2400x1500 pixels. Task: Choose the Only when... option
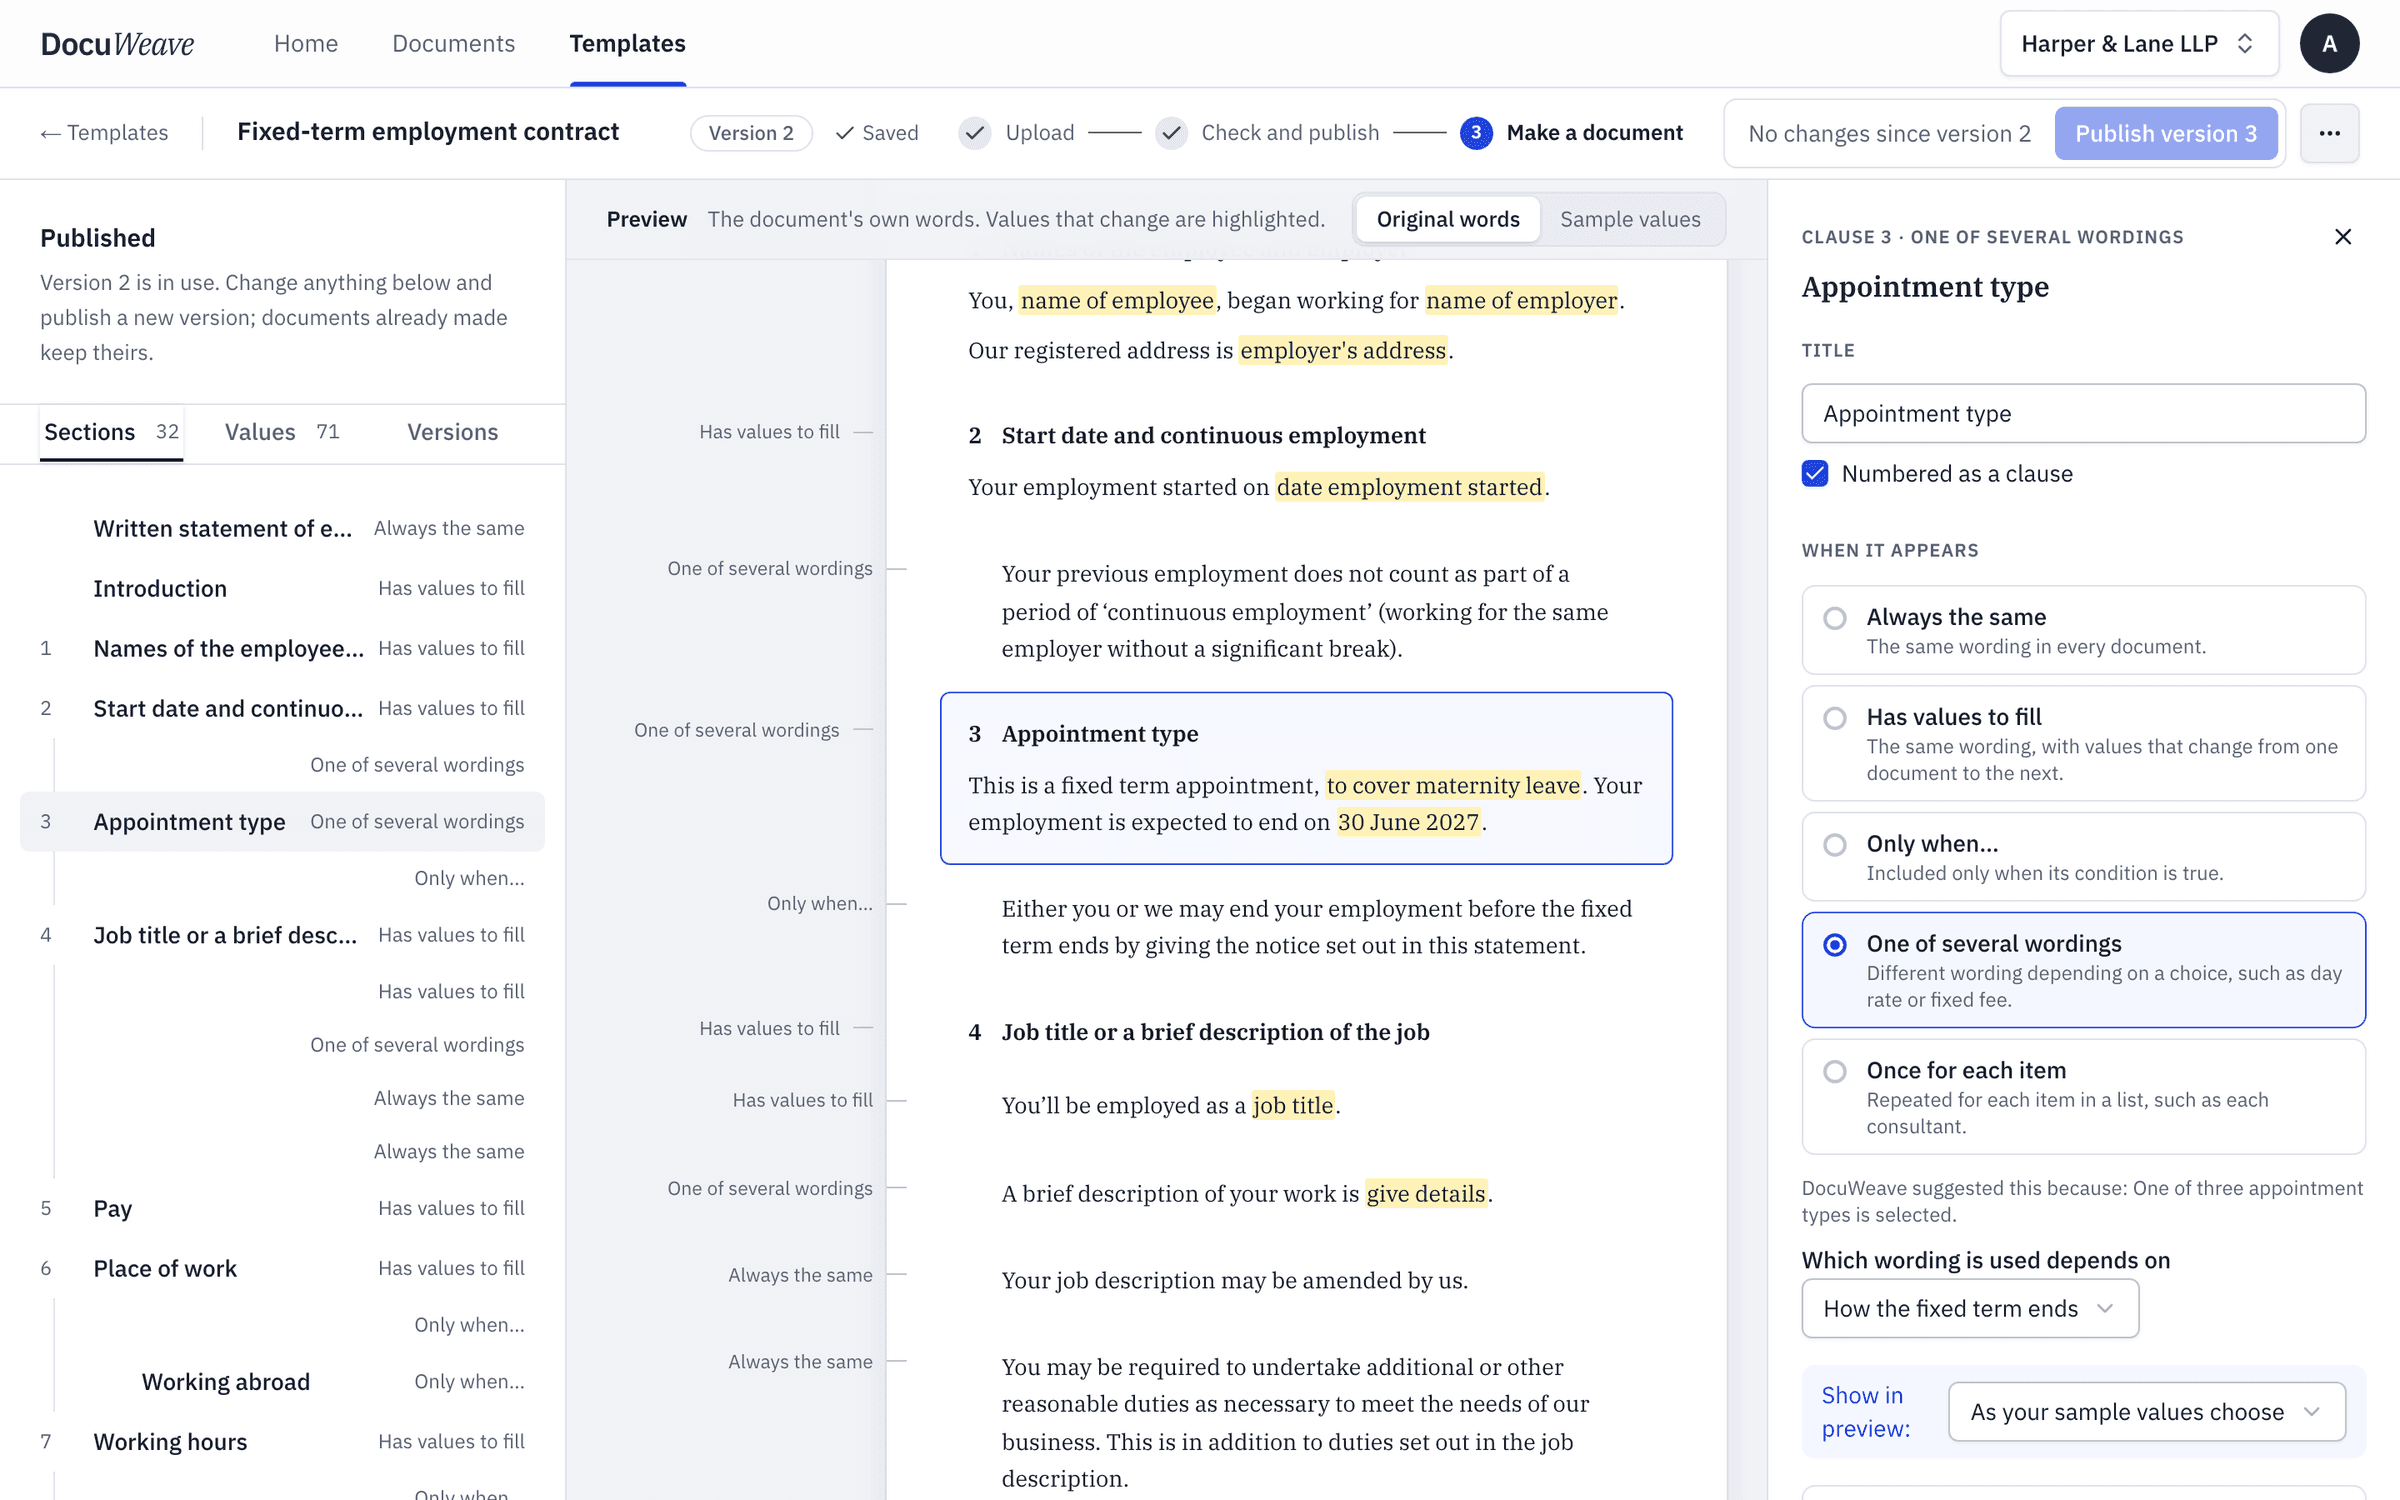pos(2083,857)
